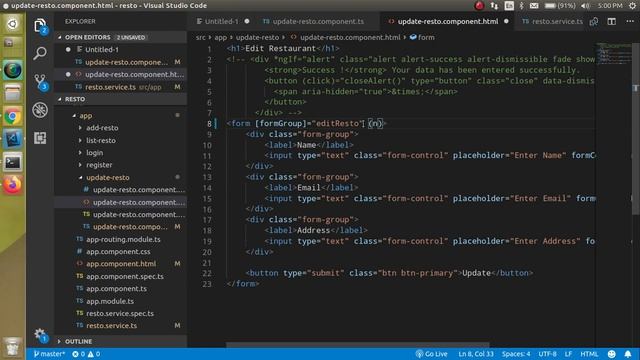Click line number 22 in the gutter
This screenshot has height=360, width=640.
[207, 273]
